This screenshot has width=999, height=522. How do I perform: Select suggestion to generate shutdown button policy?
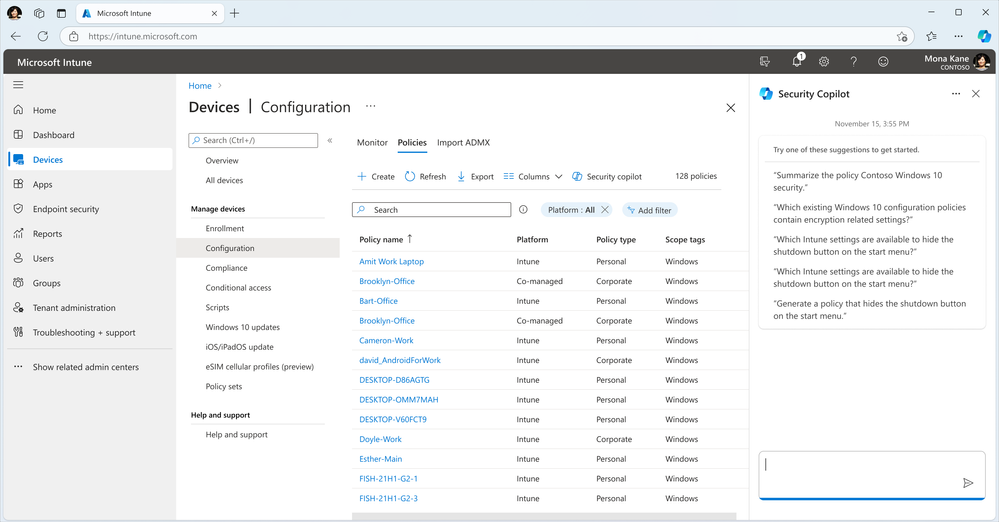tap(870, 310)
